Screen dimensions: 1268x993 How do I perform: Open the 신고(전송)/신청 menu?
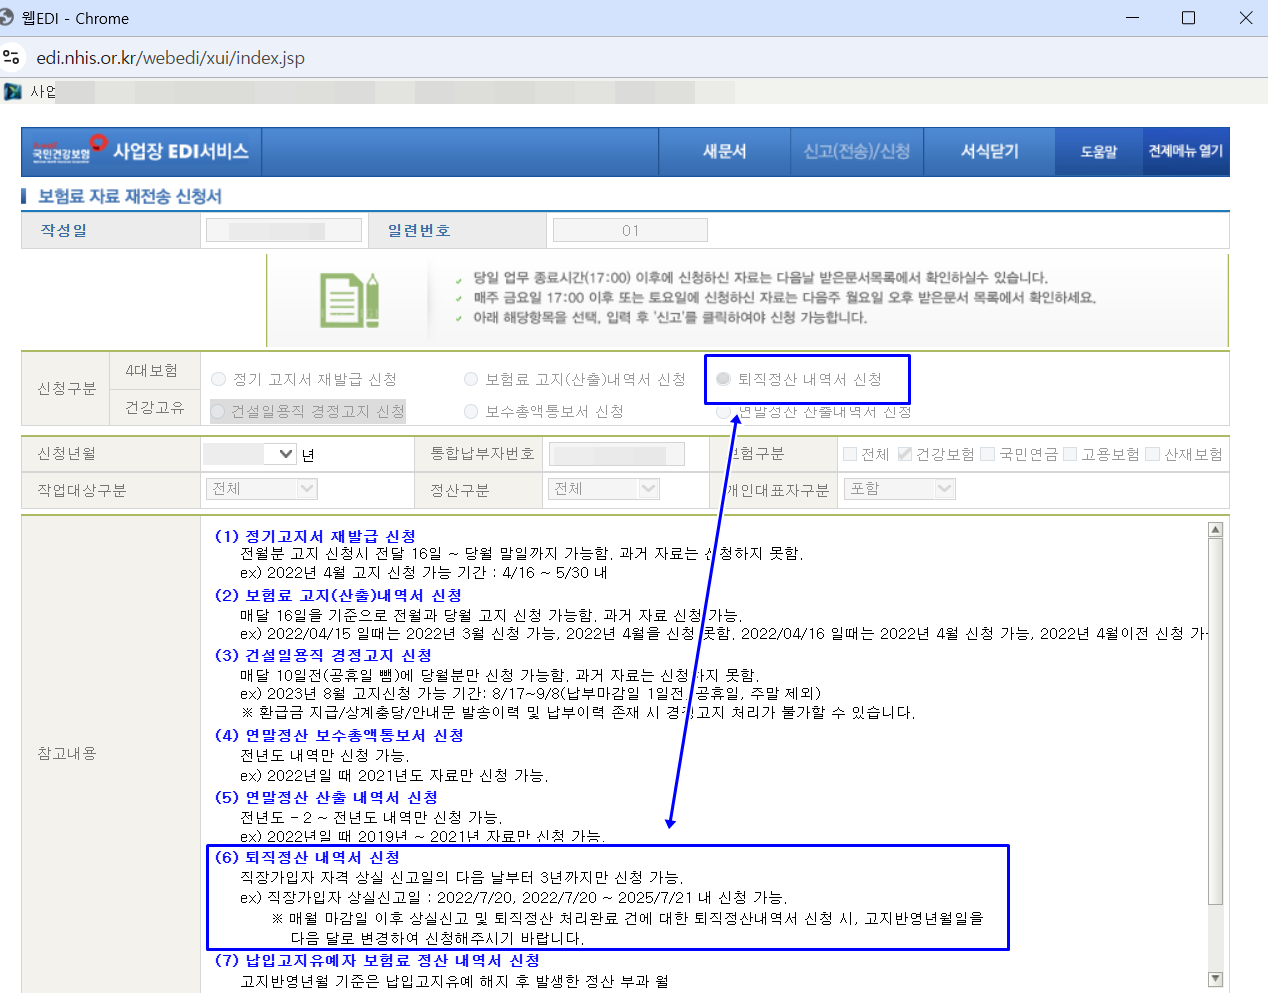click(857, 151)
